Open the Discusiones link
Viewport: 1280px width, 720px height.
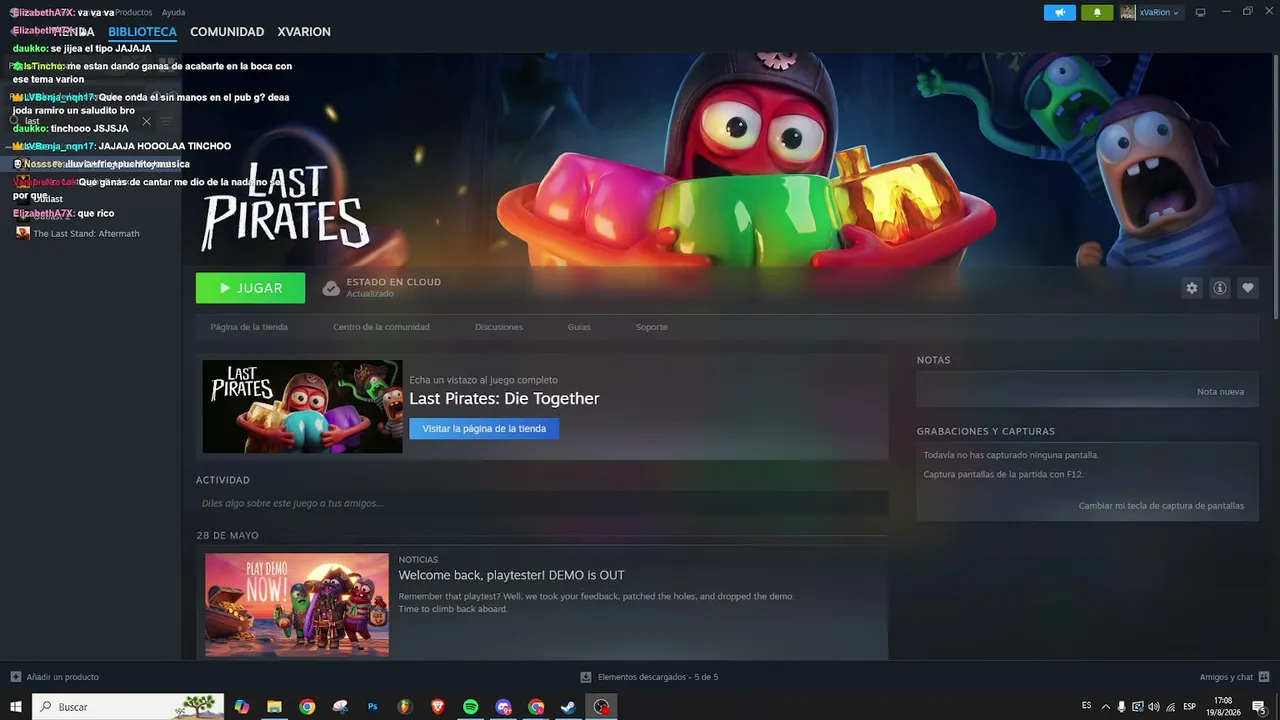tap(499, 327)
